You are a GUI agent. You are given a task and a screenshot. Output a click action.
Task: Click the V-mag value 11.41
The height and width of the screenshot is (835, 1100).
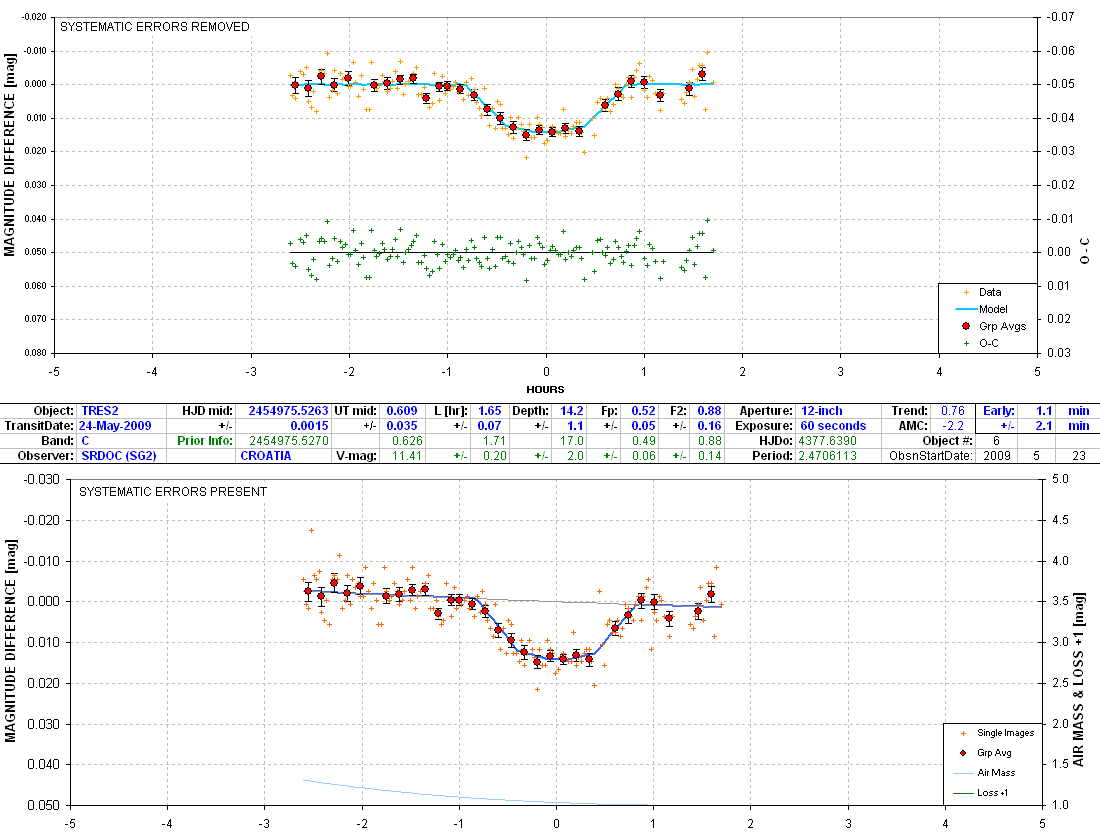[406, 455]
